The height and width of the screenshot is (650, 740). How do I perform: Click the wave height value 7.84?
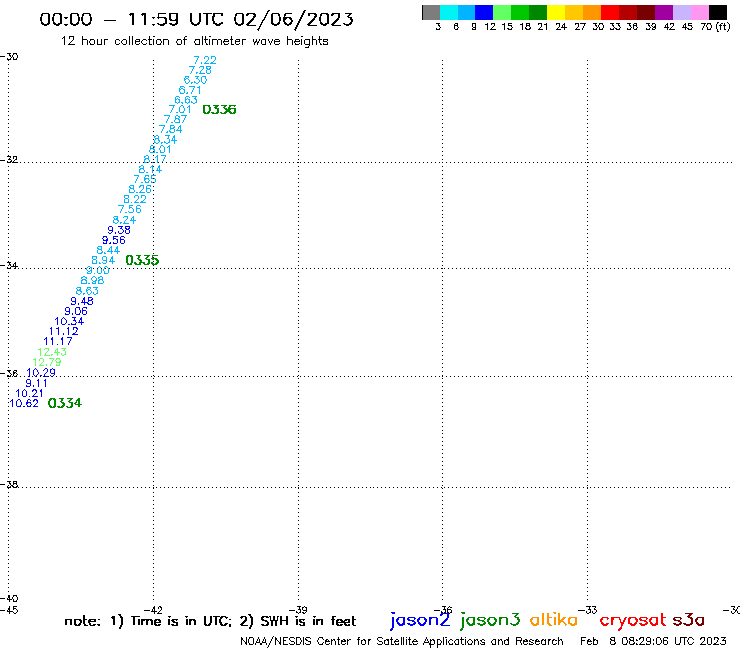click(170, 129)
